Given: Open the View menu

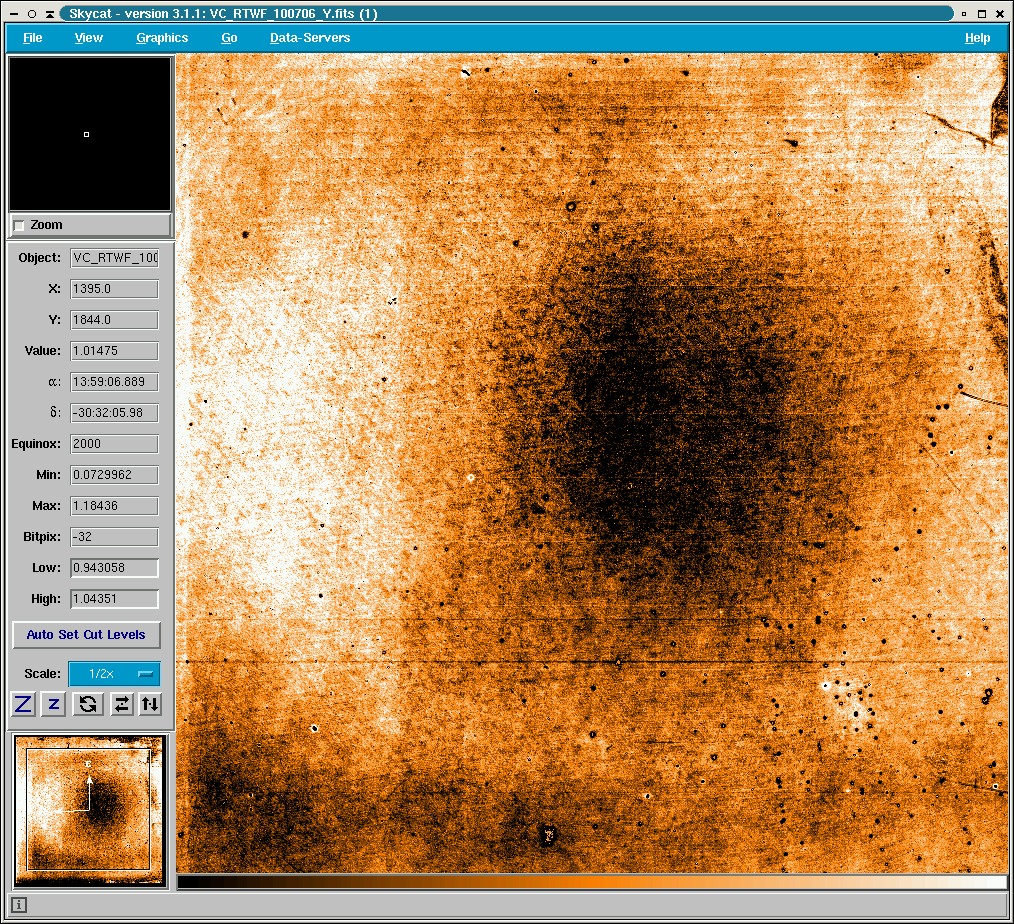Looking at the screenshot, I should point(88,38).
